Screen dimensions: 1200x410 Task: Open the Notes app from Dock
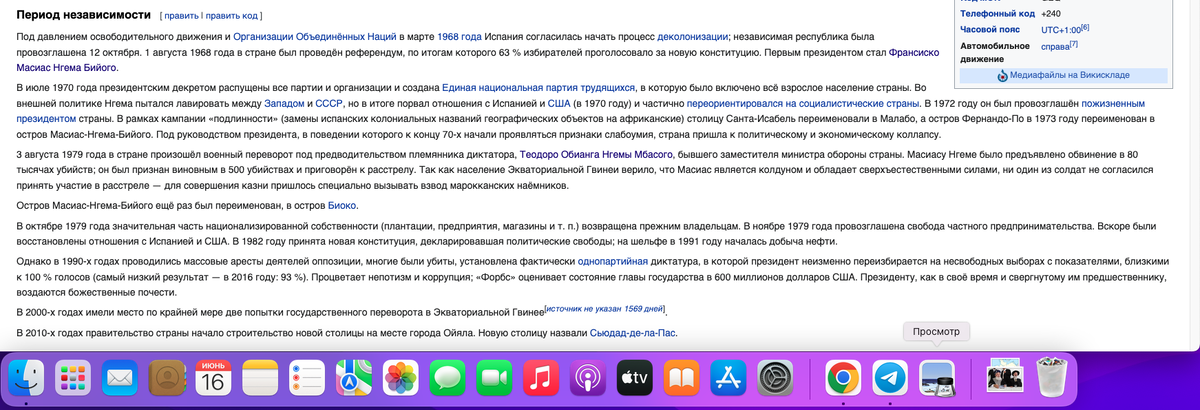coord(260,378)
